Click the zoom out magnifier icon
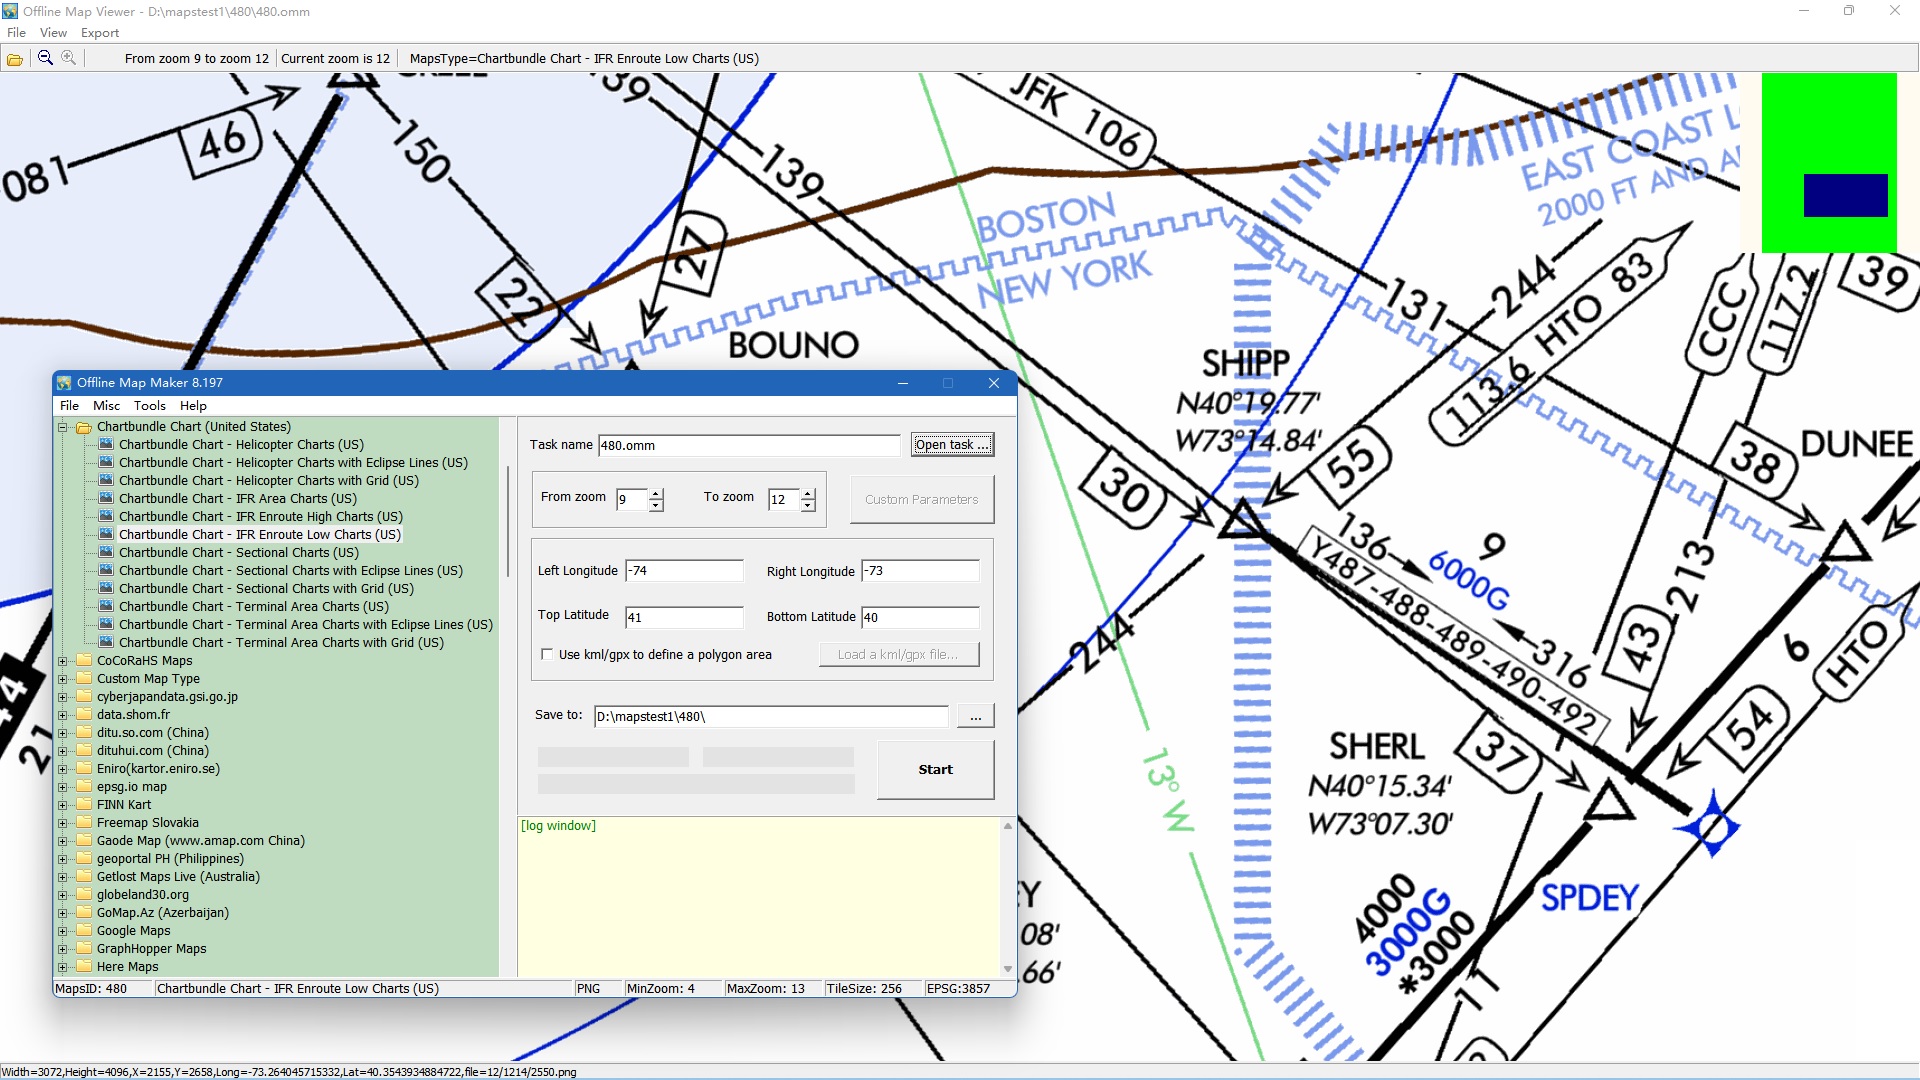Viewport: 1920px width, 1080px height. tap(45, 58)
